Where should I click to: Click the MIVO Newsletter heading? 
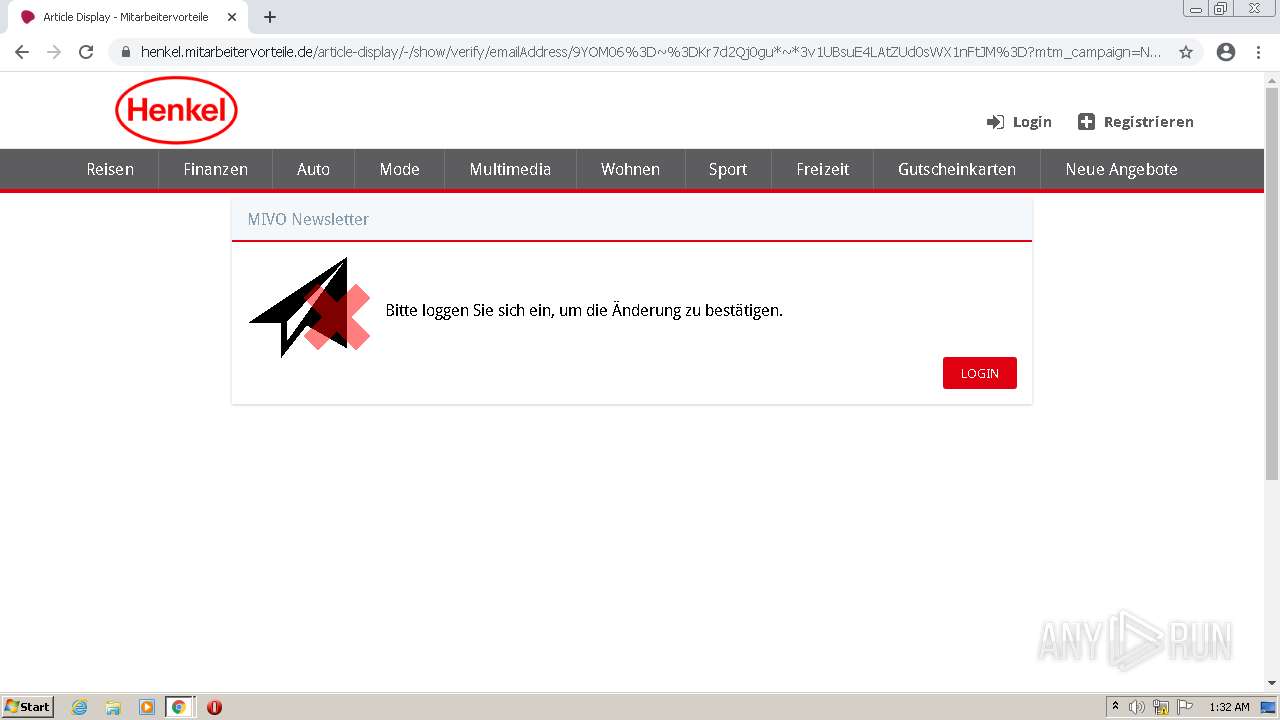pos(308,219)
